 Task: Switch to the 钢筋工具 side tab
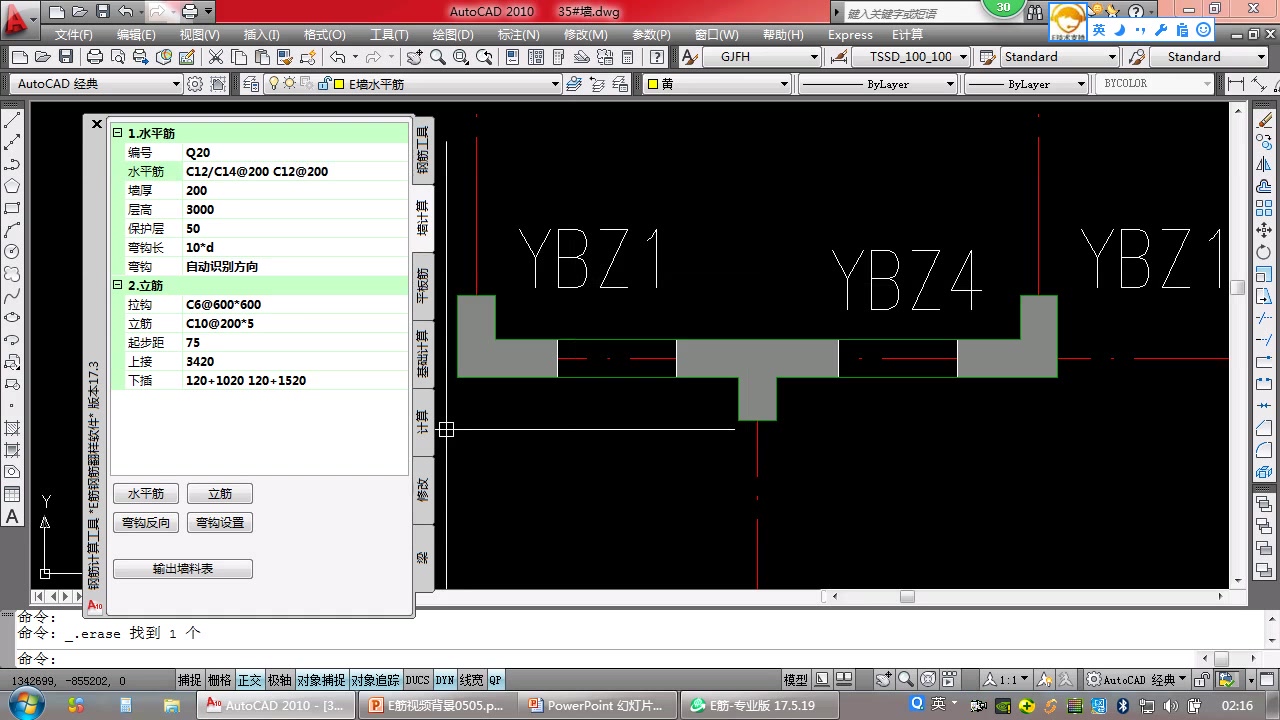tap(423, 150)
